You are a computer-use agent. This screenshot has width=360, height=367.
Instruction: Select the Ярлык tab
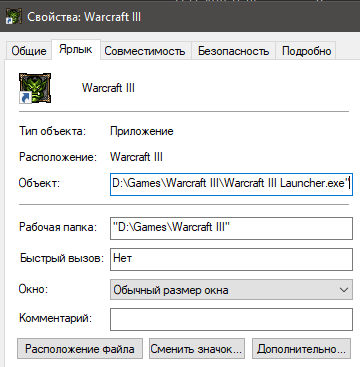tap(76, 50)
